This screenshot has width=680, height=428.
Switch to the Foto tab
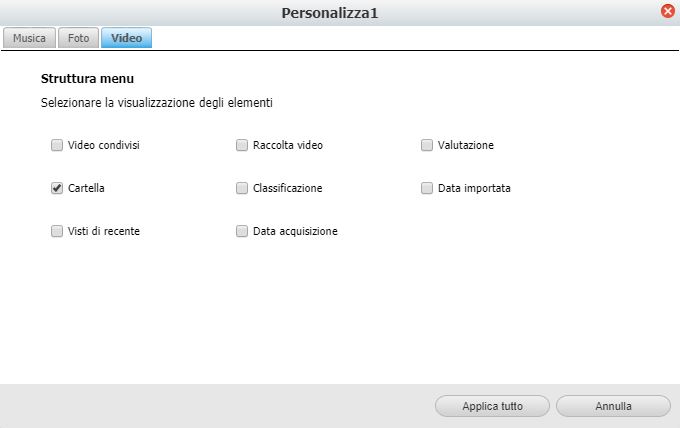[x=78, y=38]
